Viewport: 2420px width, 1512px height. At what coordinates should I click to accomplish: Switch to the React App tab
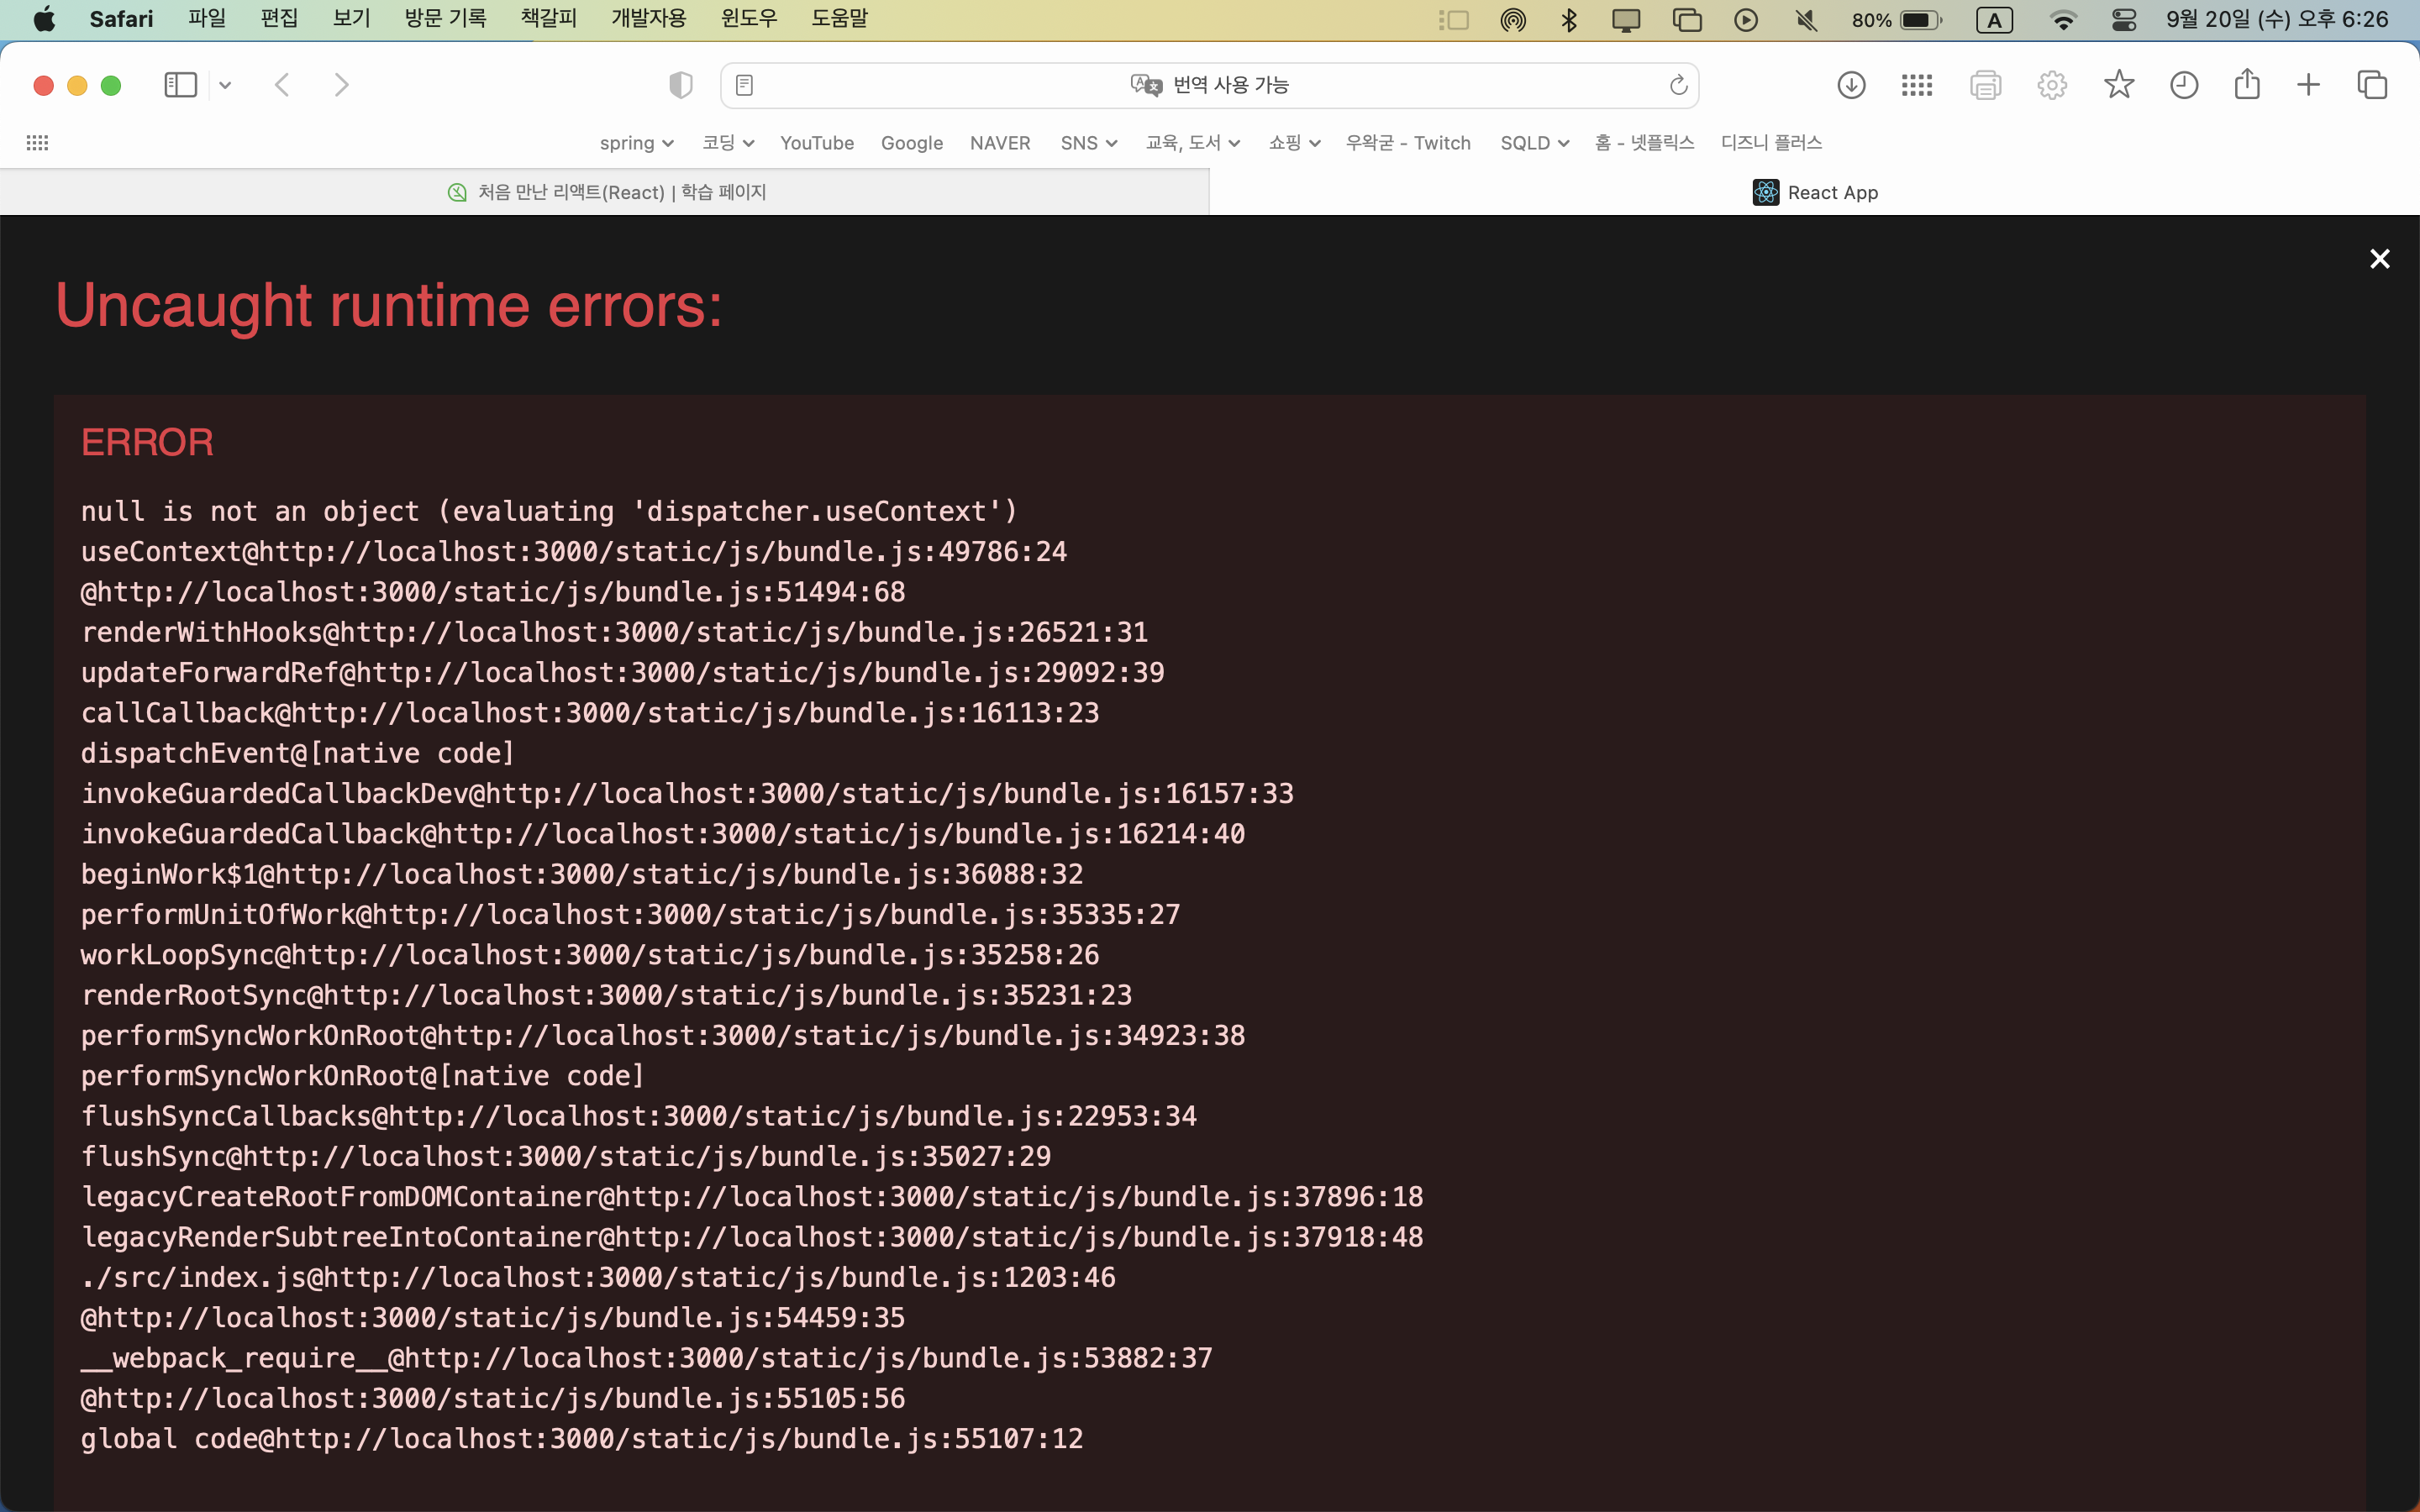(x=1815, y=192)
